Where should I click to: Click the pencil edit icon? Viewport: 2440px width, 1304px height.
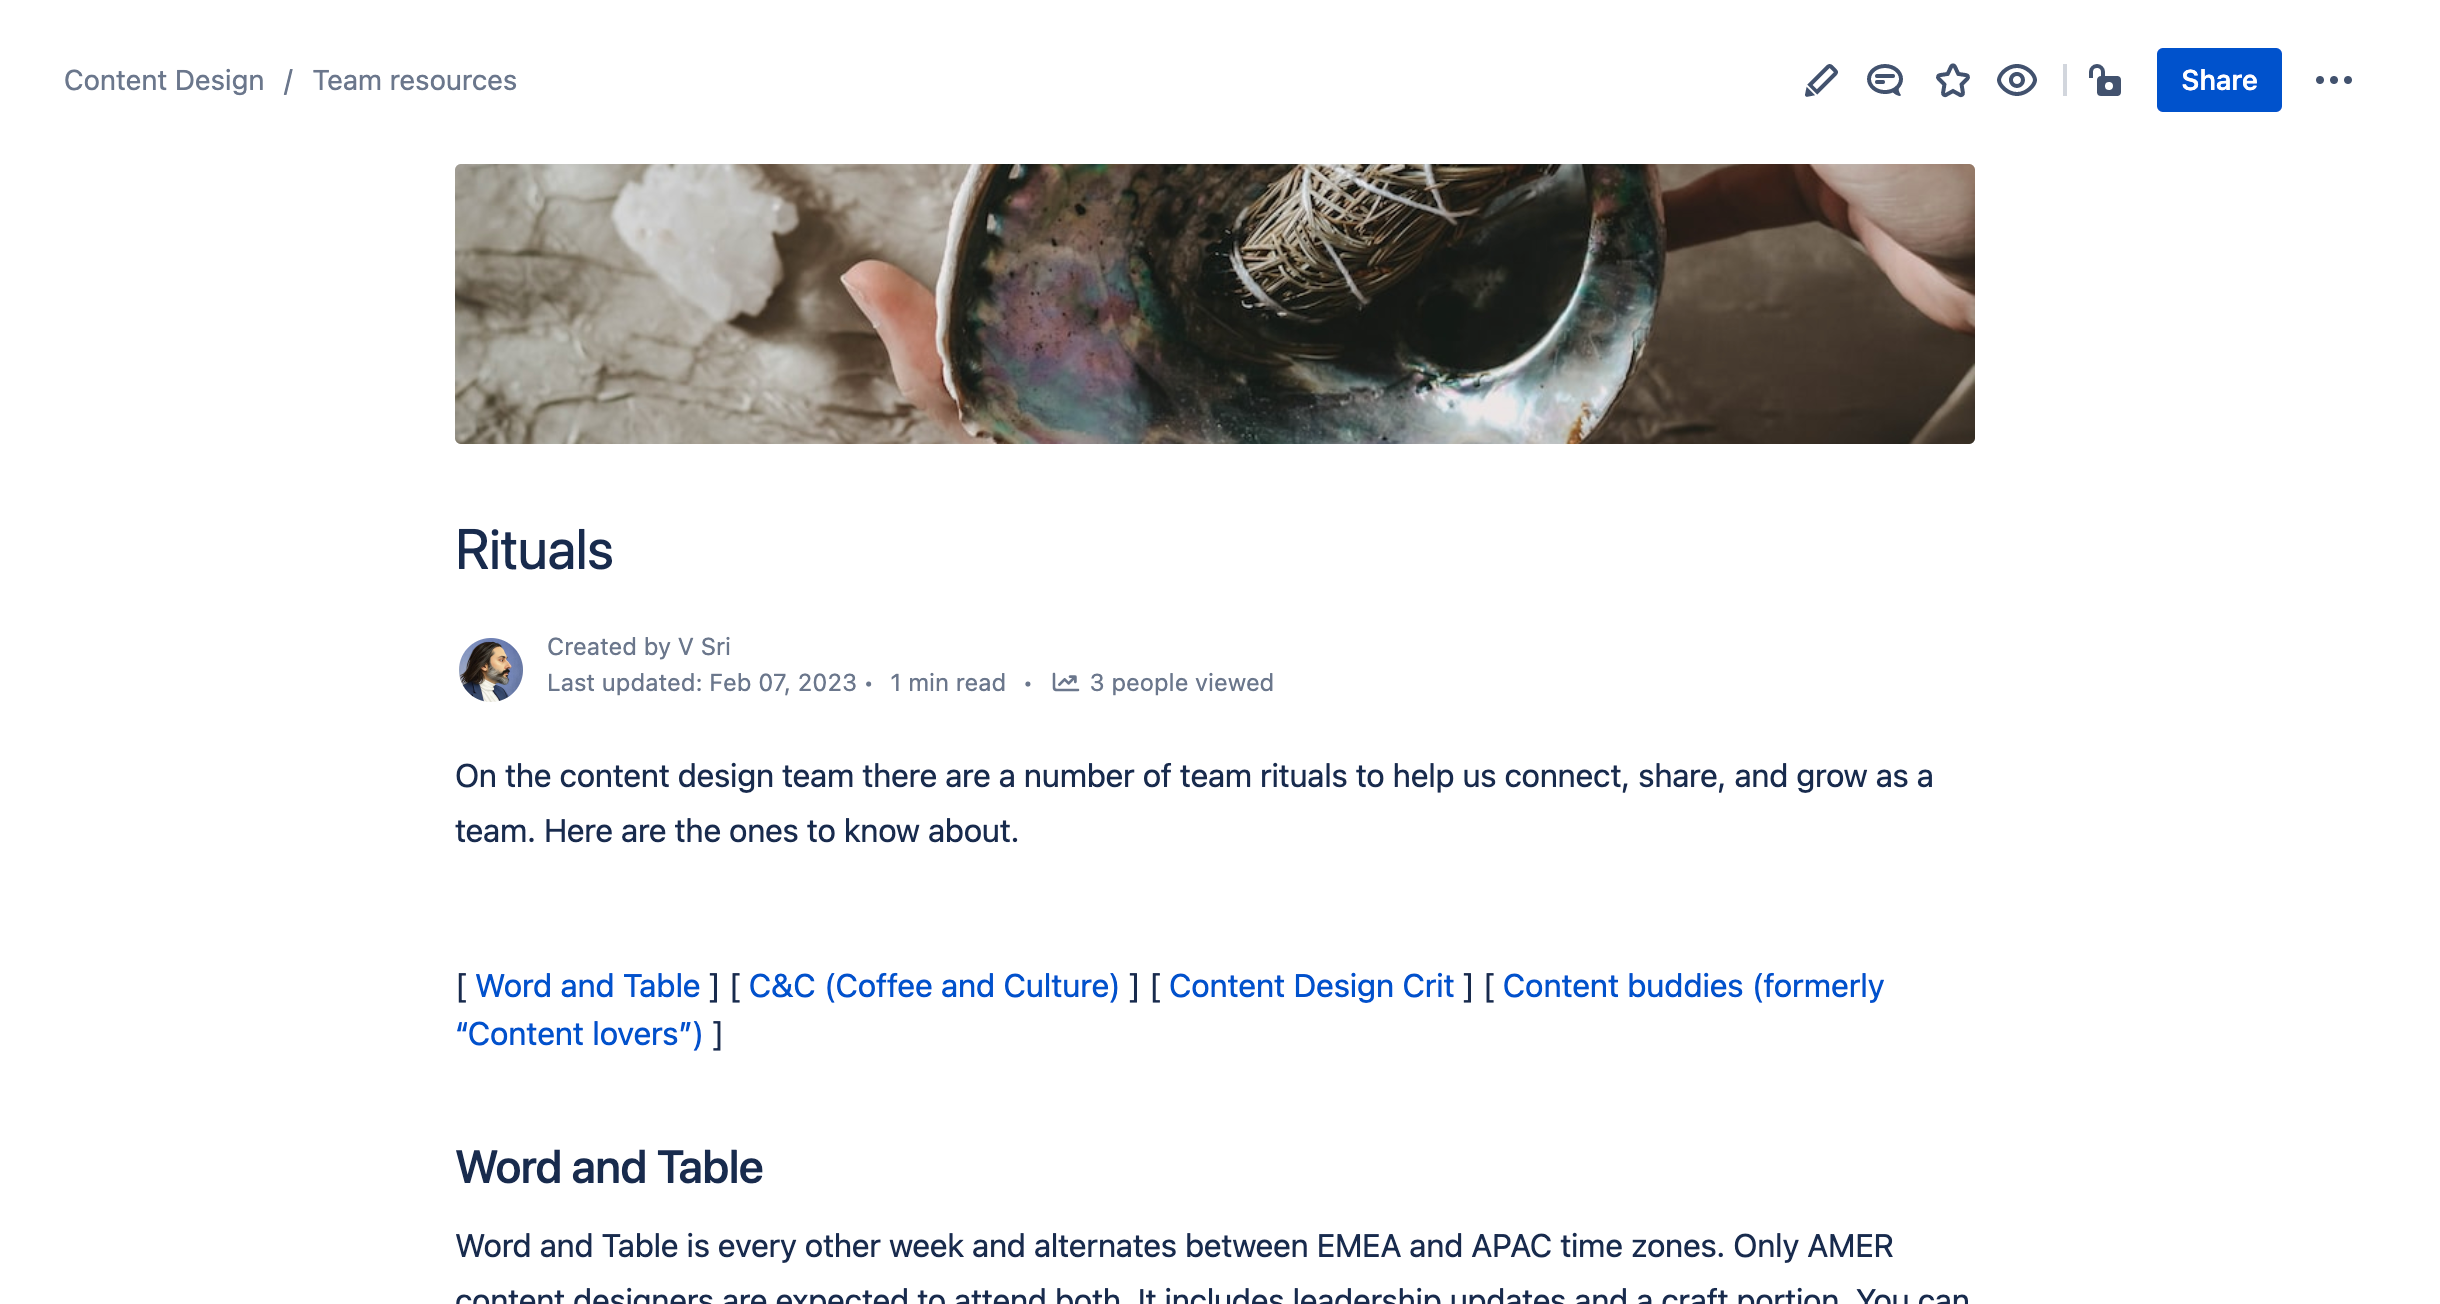(x=1821, y=80)
